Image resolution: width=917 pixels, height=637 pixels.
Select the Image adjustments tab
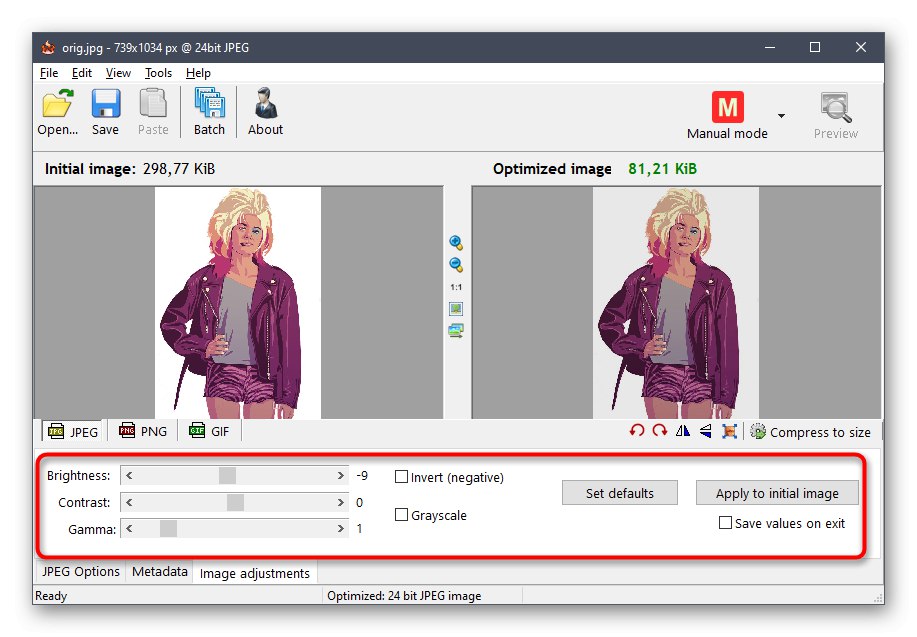[x=255, y=573]
